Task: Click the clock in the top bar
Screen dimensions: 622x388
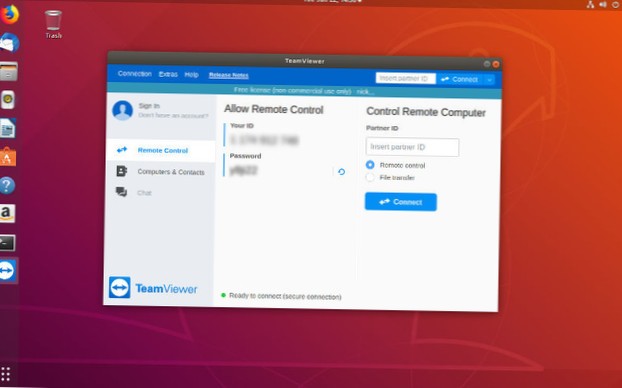Action: (x=332, y=1)
